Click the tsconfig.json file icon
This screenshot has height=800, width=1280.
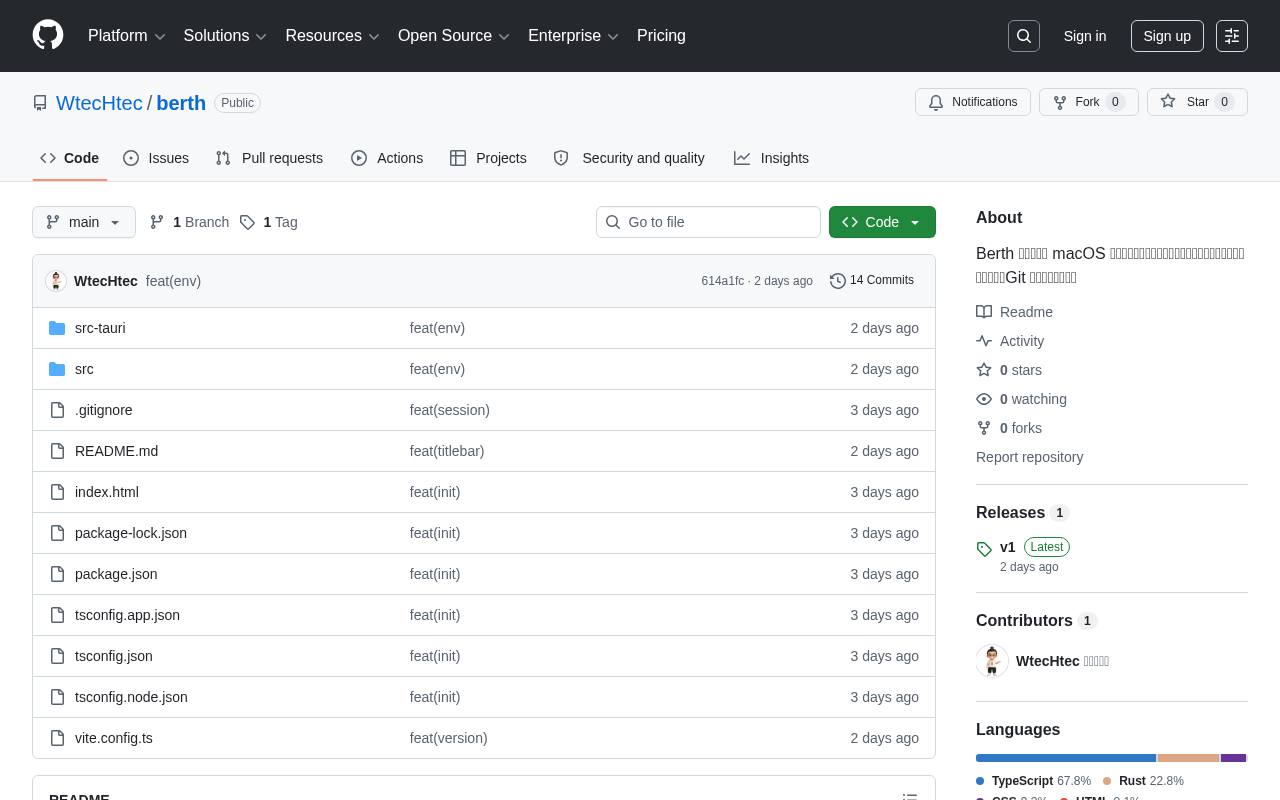coord(57,656)
